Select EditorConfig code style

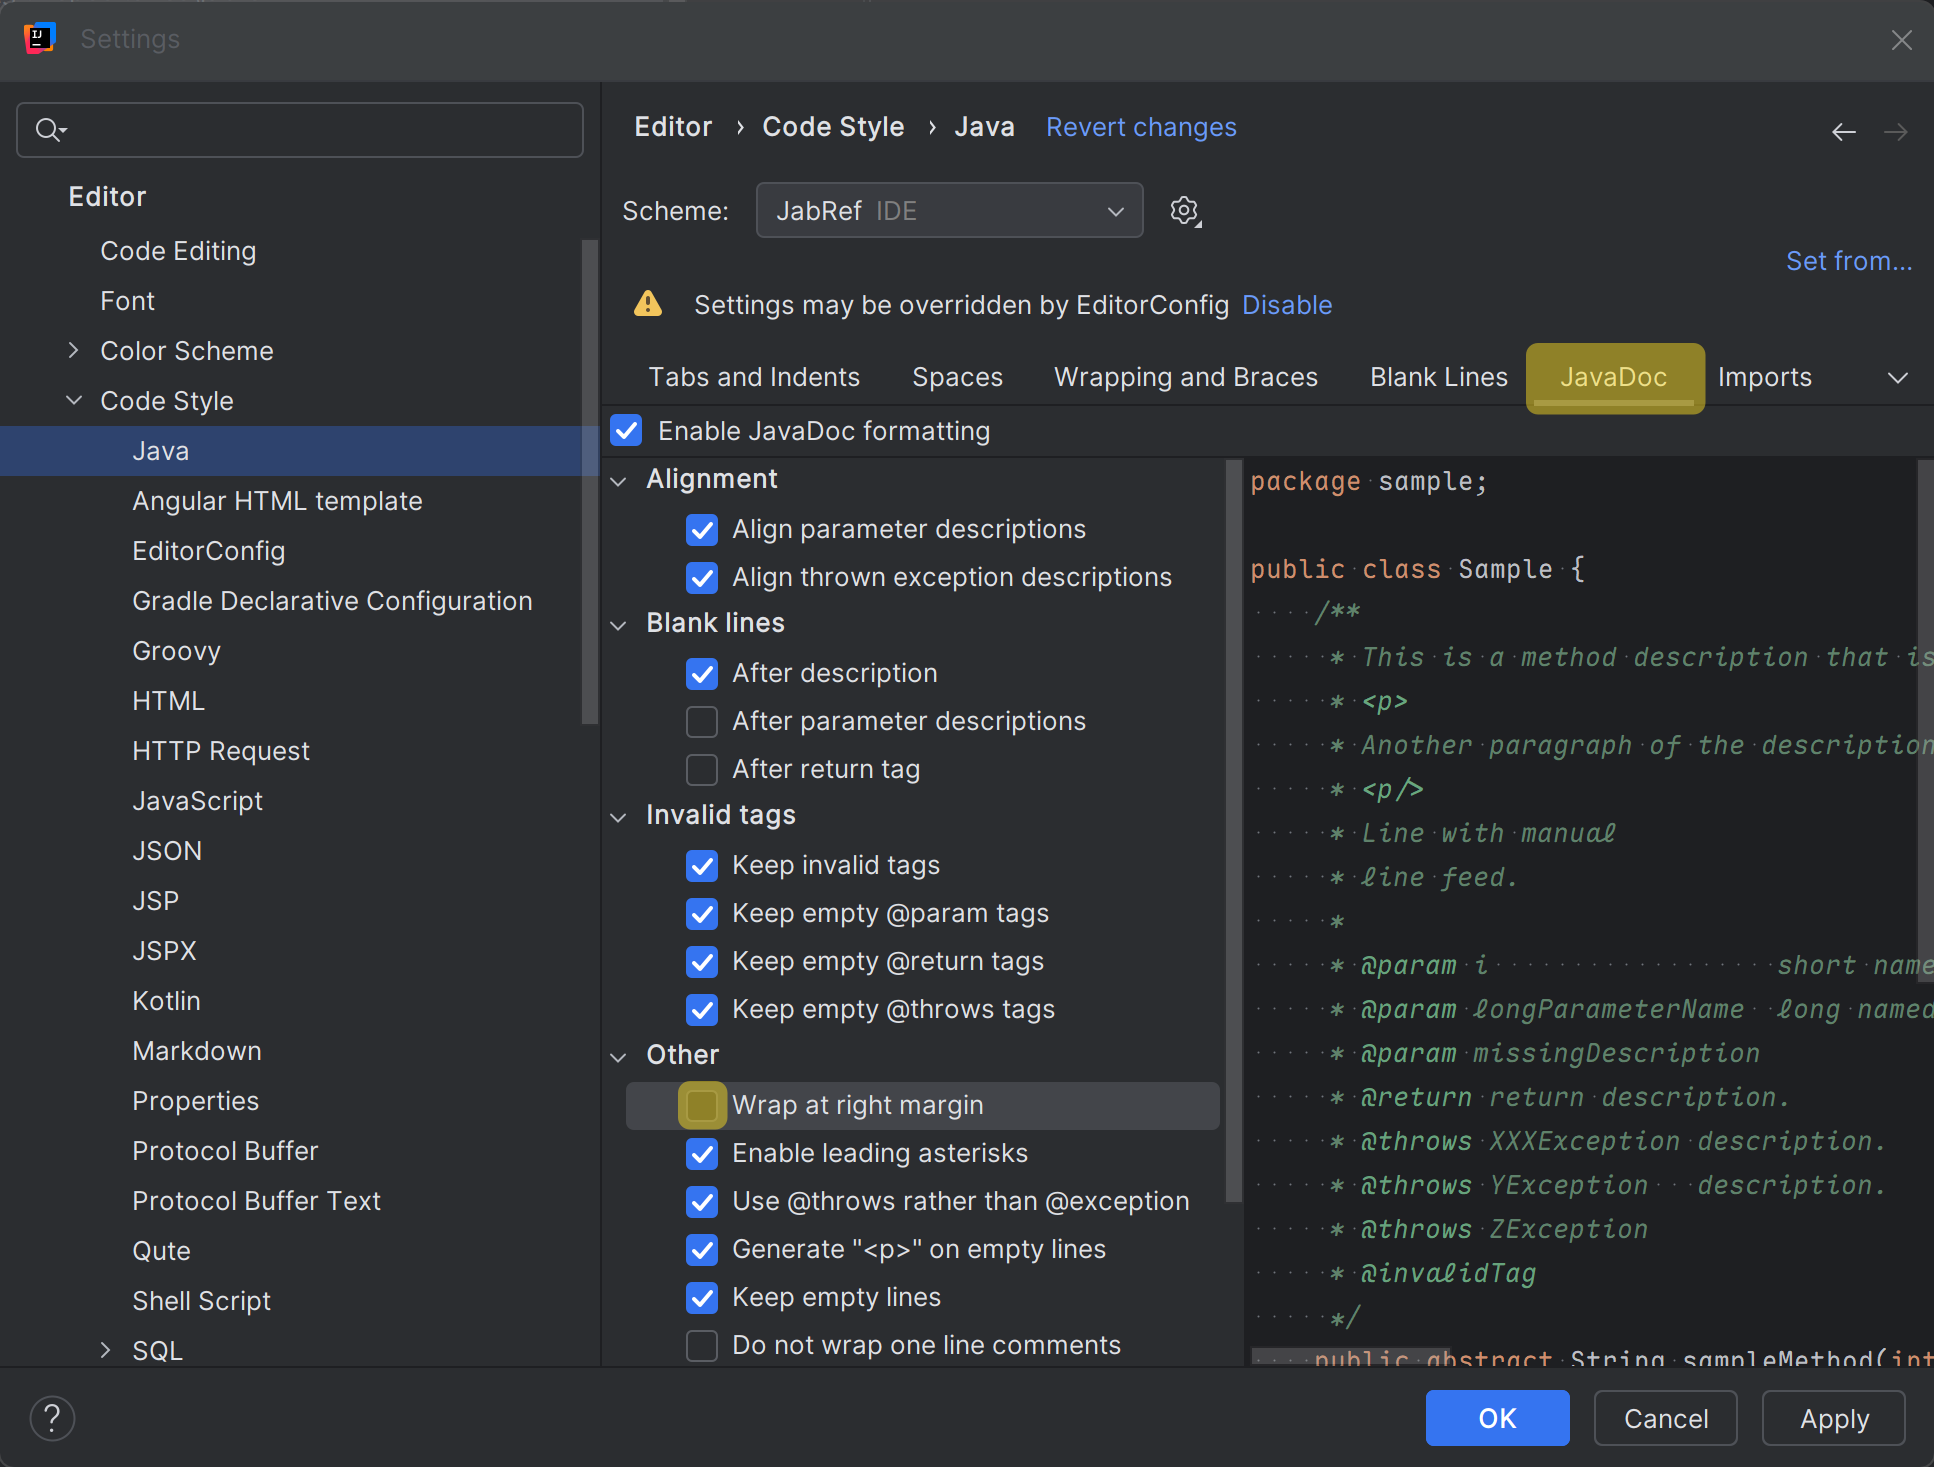pos(208,551)
